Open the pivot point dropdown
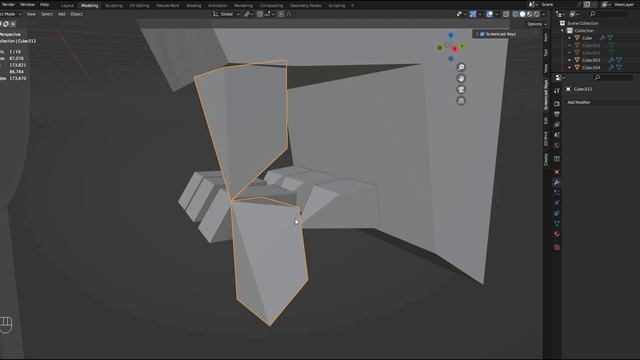The width and height of the screenshot is (640, 360). coord(248,14)
